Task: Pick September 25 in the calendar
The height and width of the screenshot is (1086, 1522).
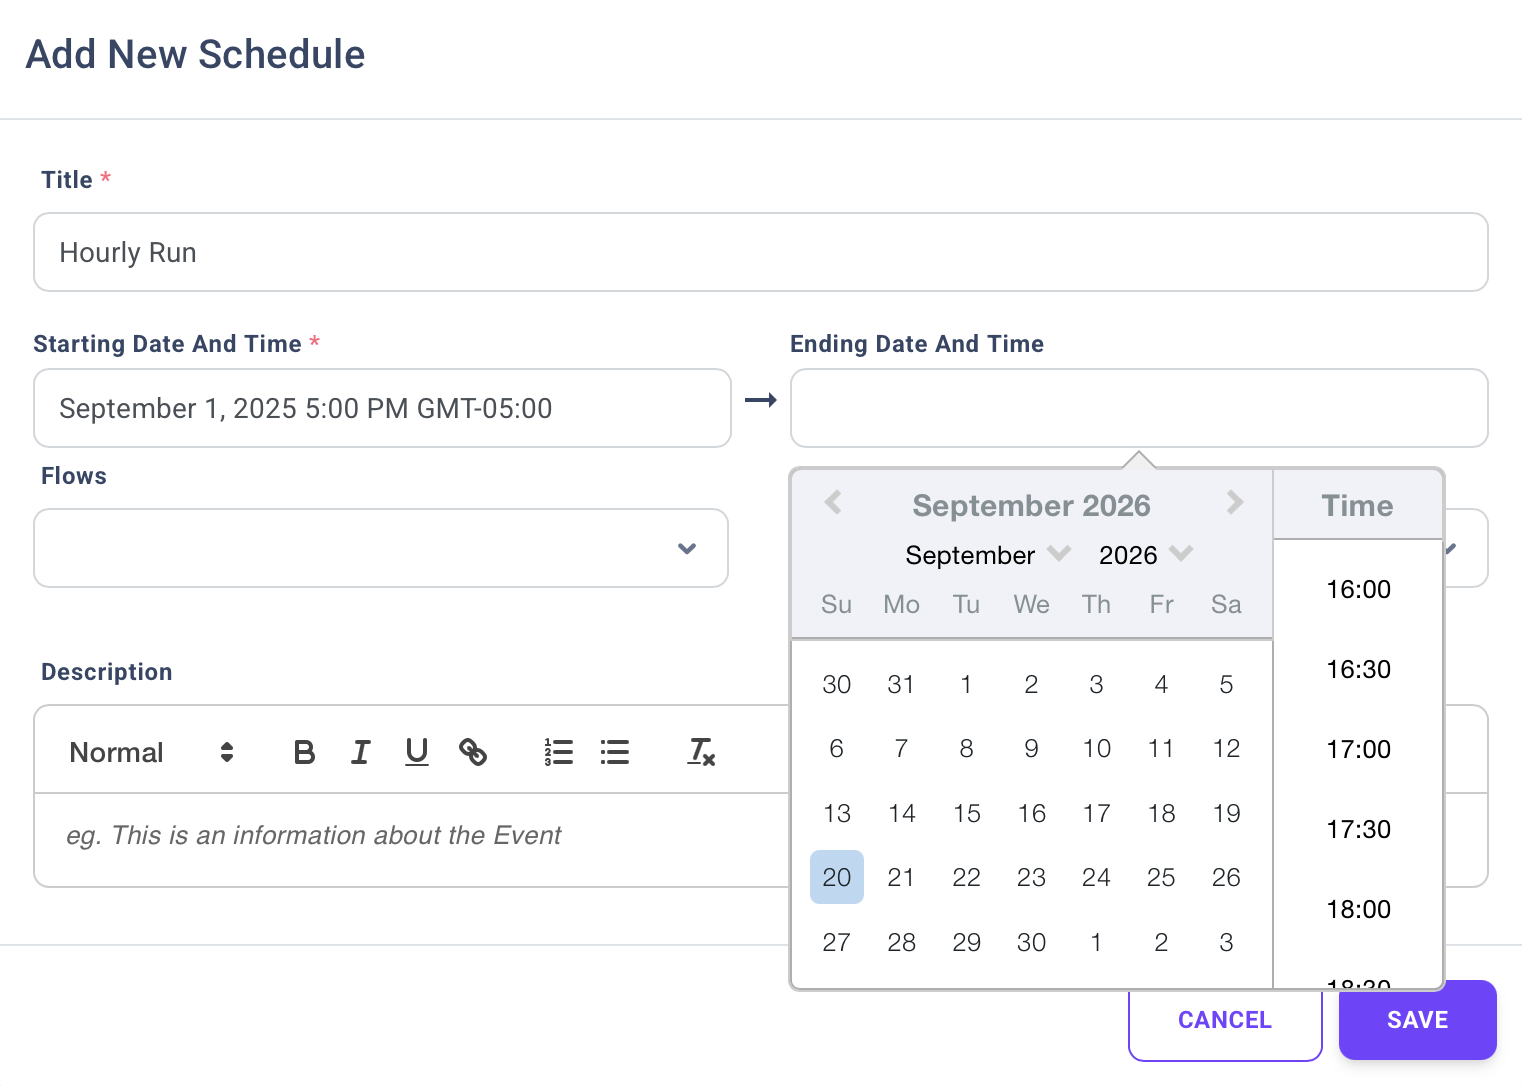Action: (1161, 877)
